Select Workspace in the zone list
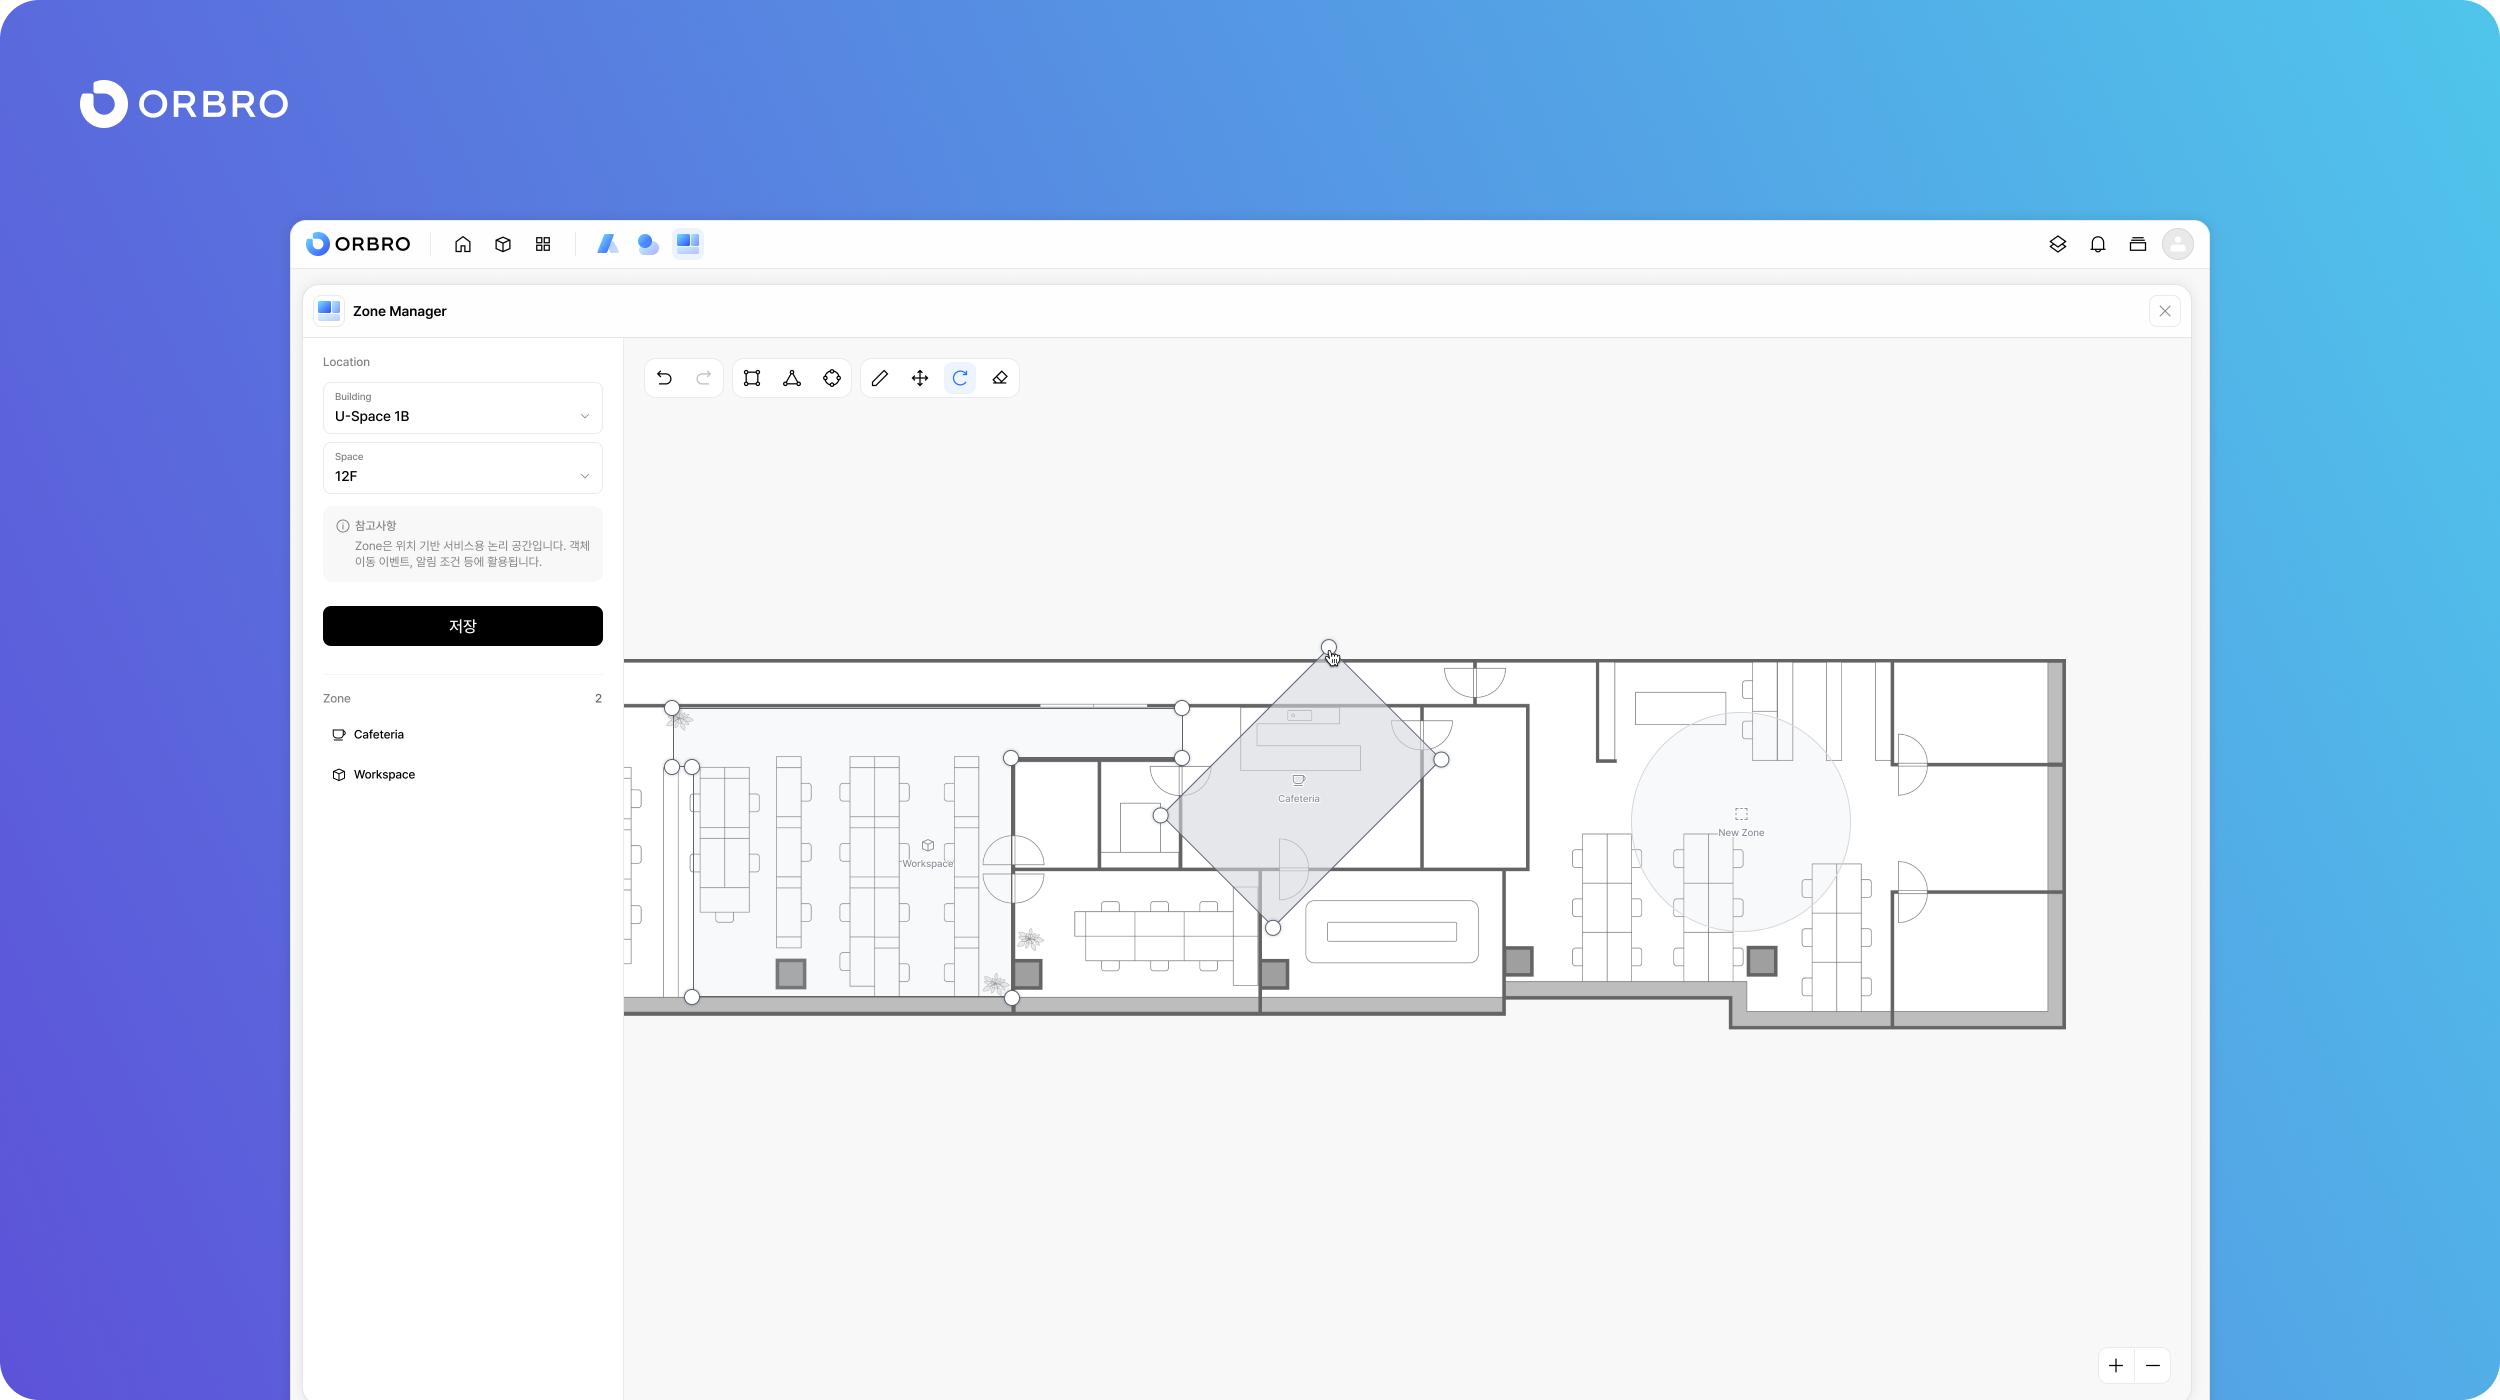Screen dimensions: 2500x1400 click(x=384, y=774)
